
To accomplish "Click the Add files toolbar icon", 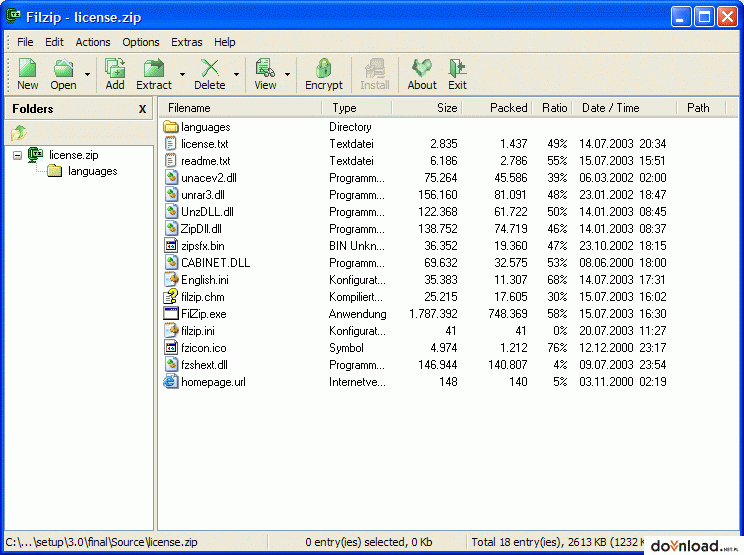I will (x=115, y=68).
